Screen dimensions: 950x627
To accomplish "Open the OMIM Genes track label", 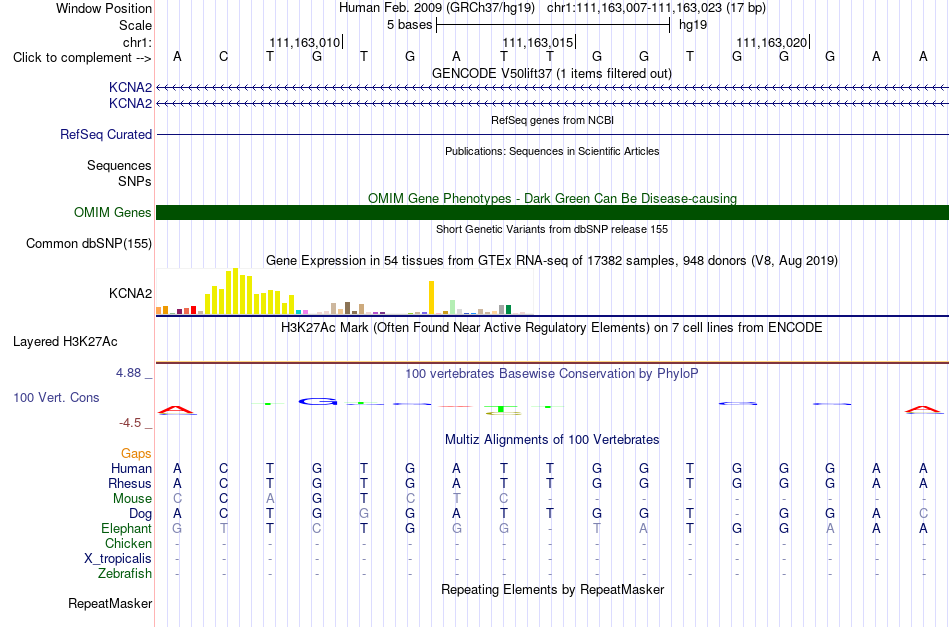I will coord(113,213).
